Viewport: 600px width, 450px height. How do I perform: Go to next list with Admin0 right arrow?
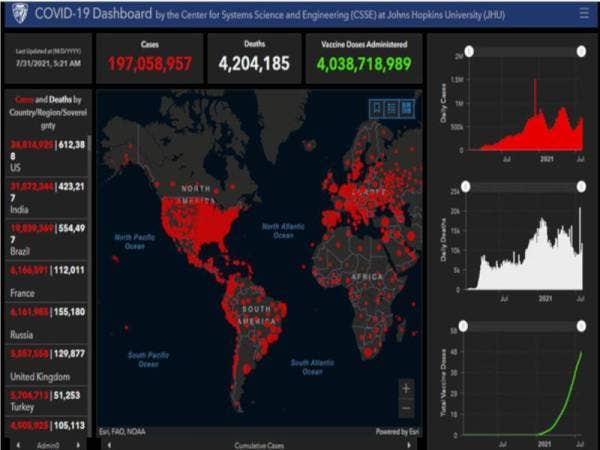(80, 443)
